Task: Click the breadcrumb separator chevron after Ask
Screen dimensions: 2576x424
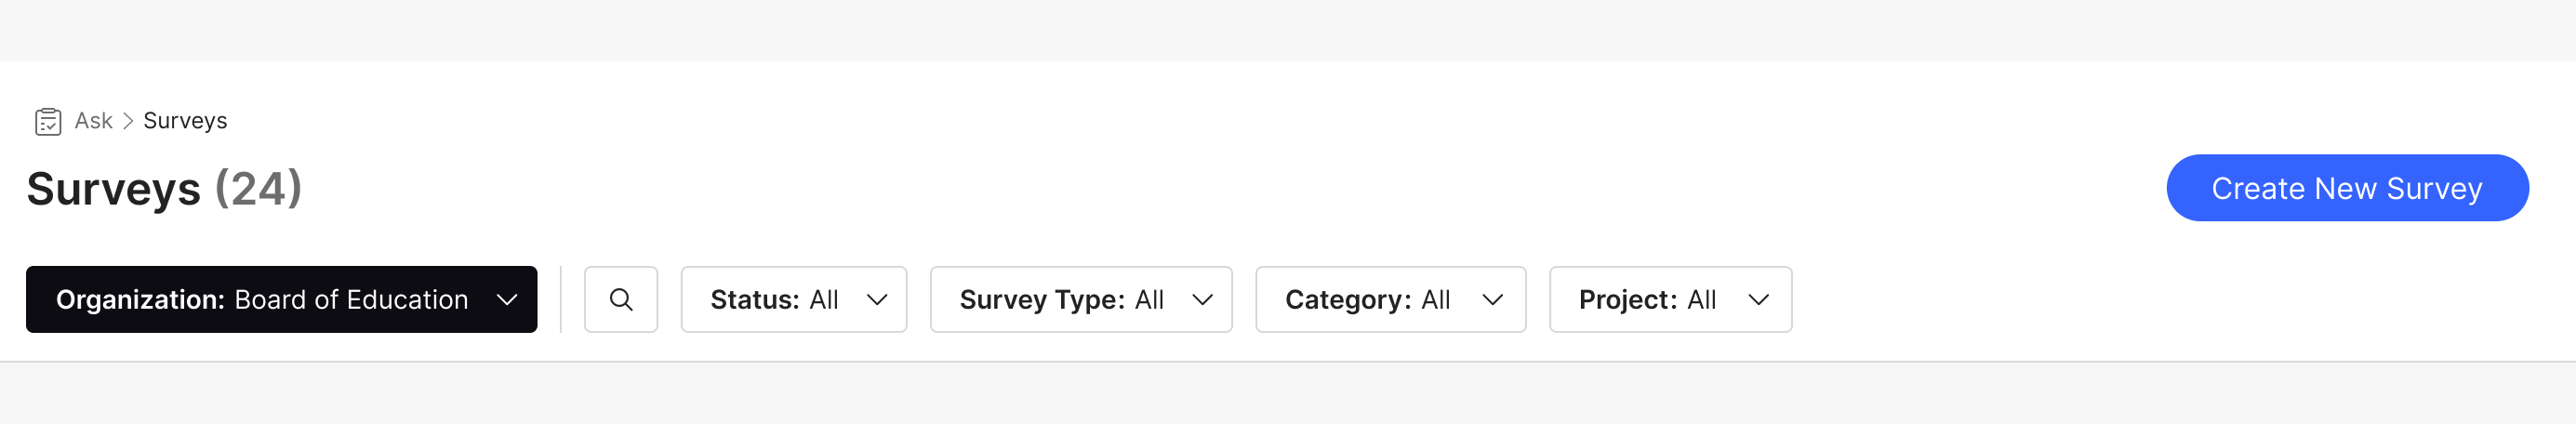Action: coord(128,121)
